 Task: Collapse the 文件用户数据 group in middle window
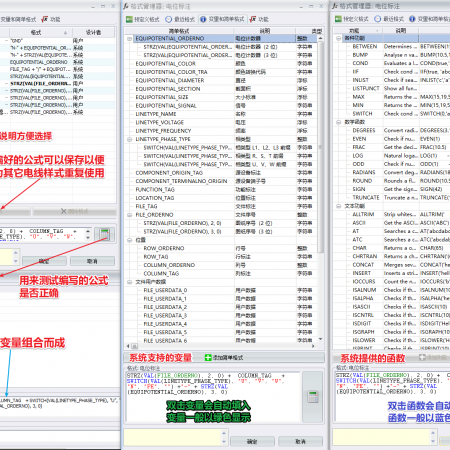click(129, 282)
